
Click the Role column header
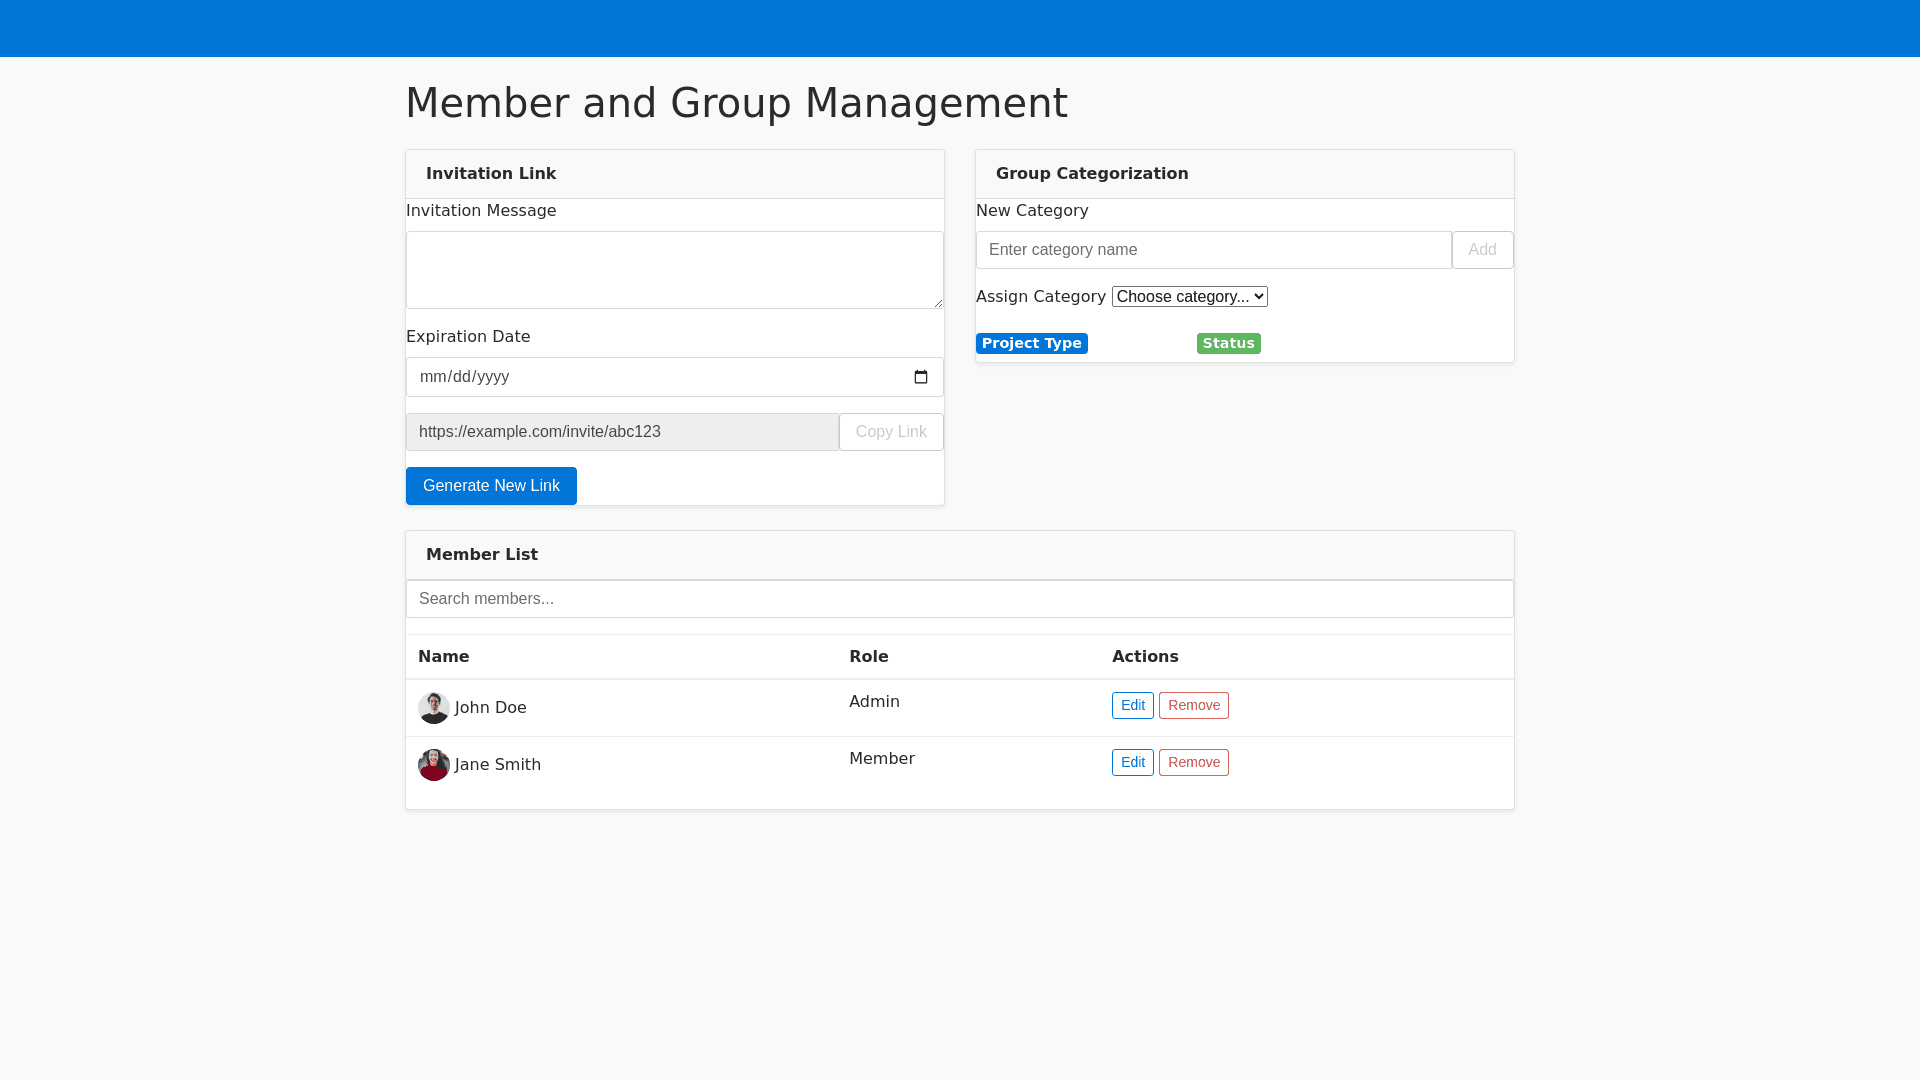point(868,657)
